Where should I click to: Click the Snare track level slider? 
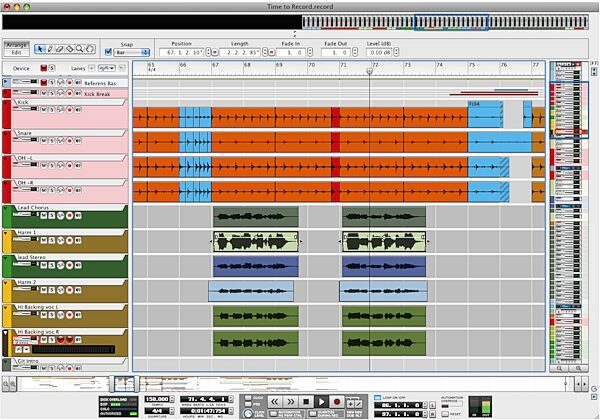coord(25,140)
